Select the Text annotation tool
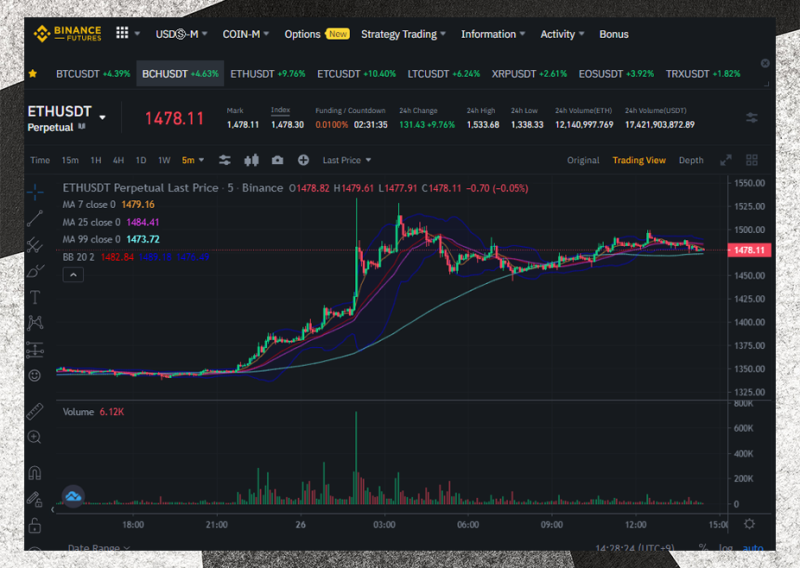This screenshot has height=568, width=800. pos(35,298)
